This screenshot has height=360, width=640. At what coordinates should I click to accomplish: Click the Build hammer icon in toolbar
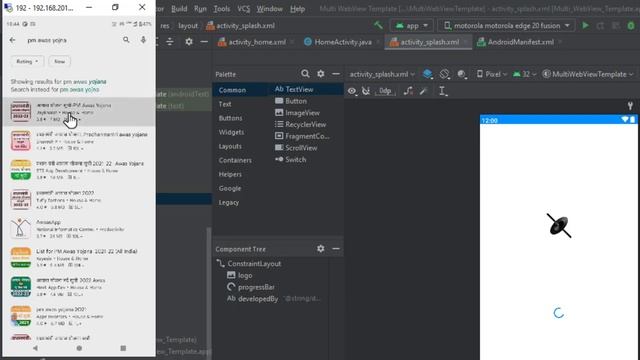pos(378,25)
